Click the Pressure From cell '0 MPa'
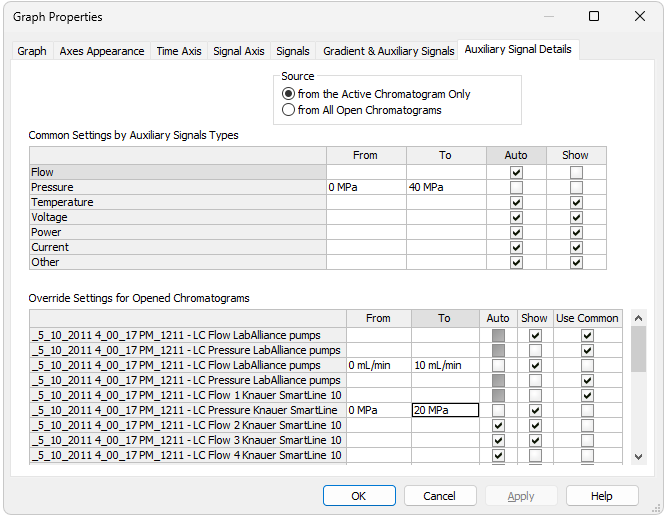 (x=366, y=187)
